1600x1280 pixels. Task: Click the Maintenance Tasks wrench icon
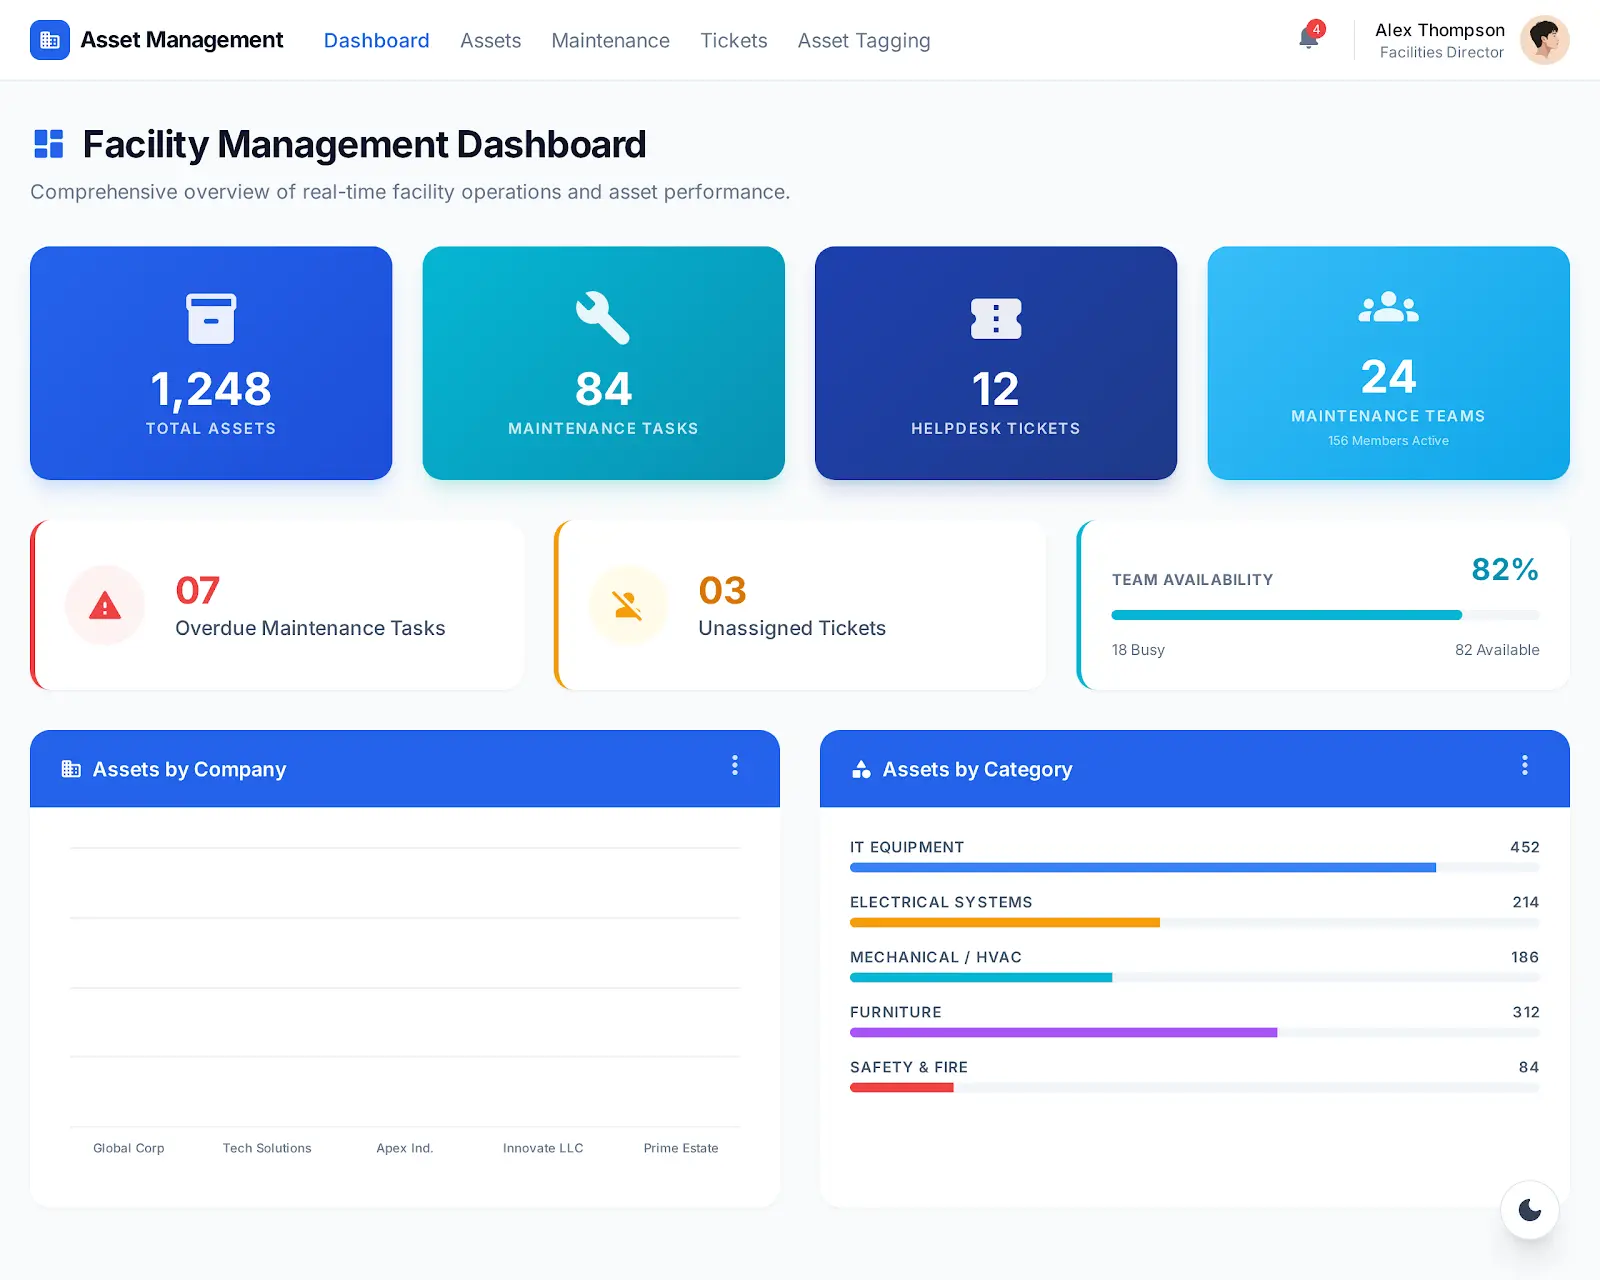603,318
